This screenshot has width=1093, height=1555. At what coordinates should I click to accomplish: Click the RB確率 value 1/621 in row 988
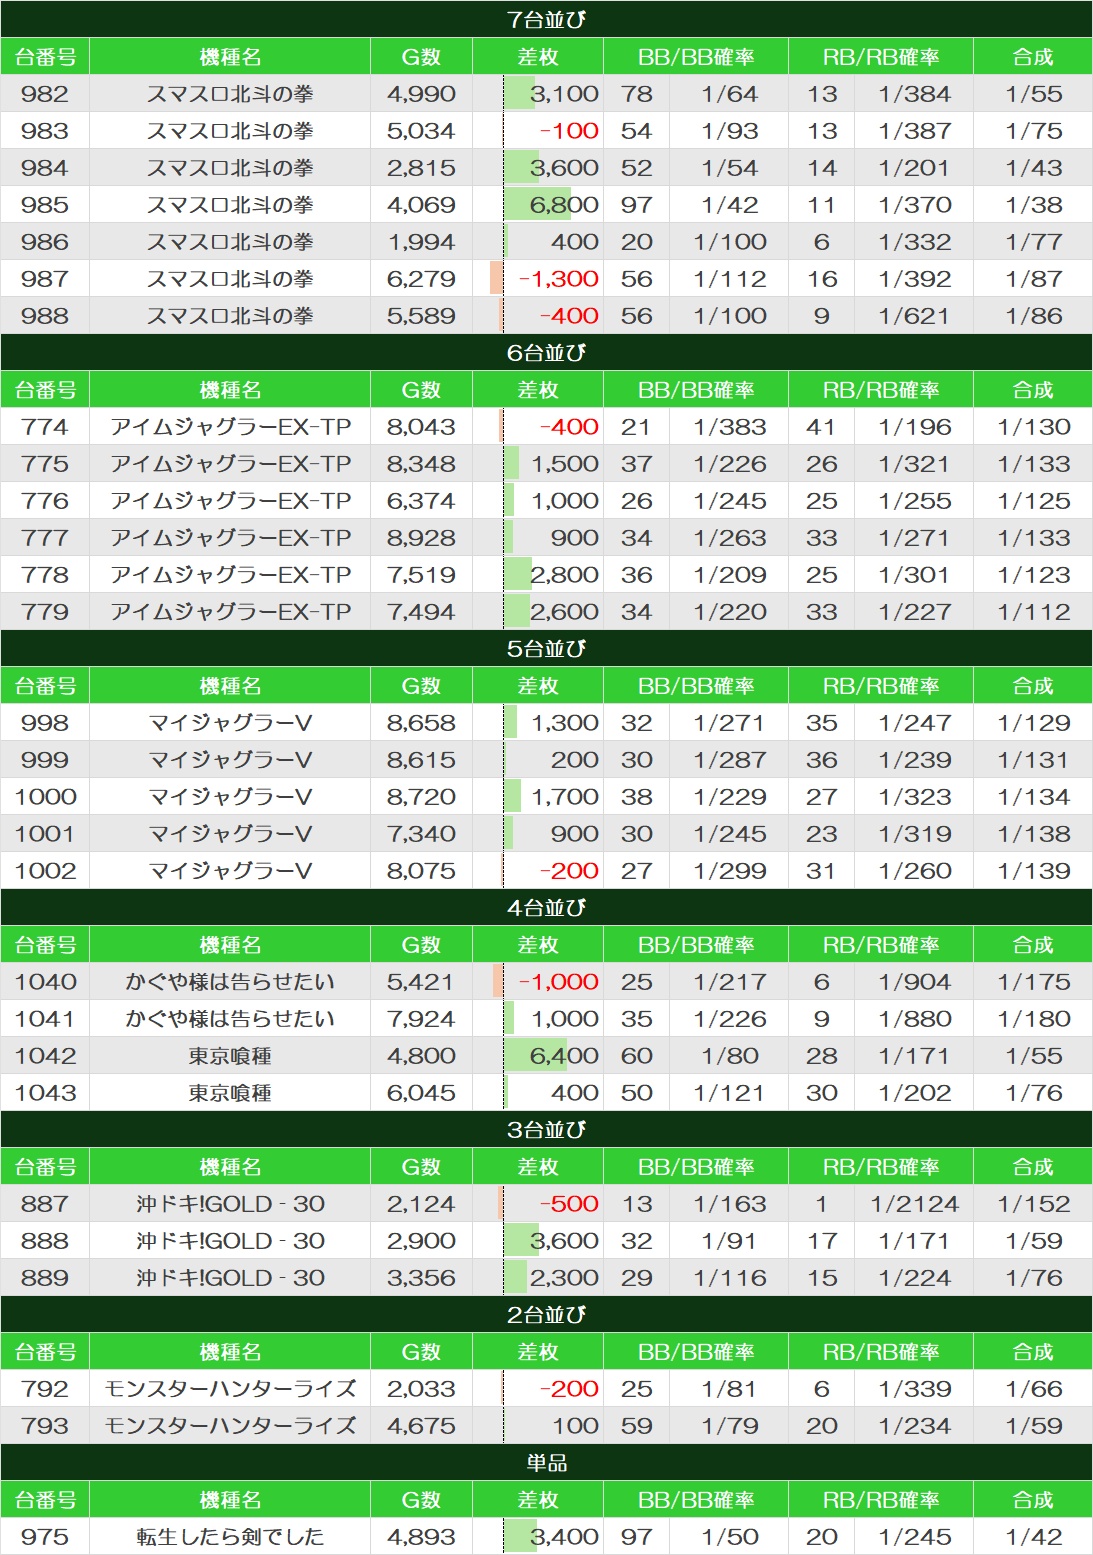pos(914,316)
